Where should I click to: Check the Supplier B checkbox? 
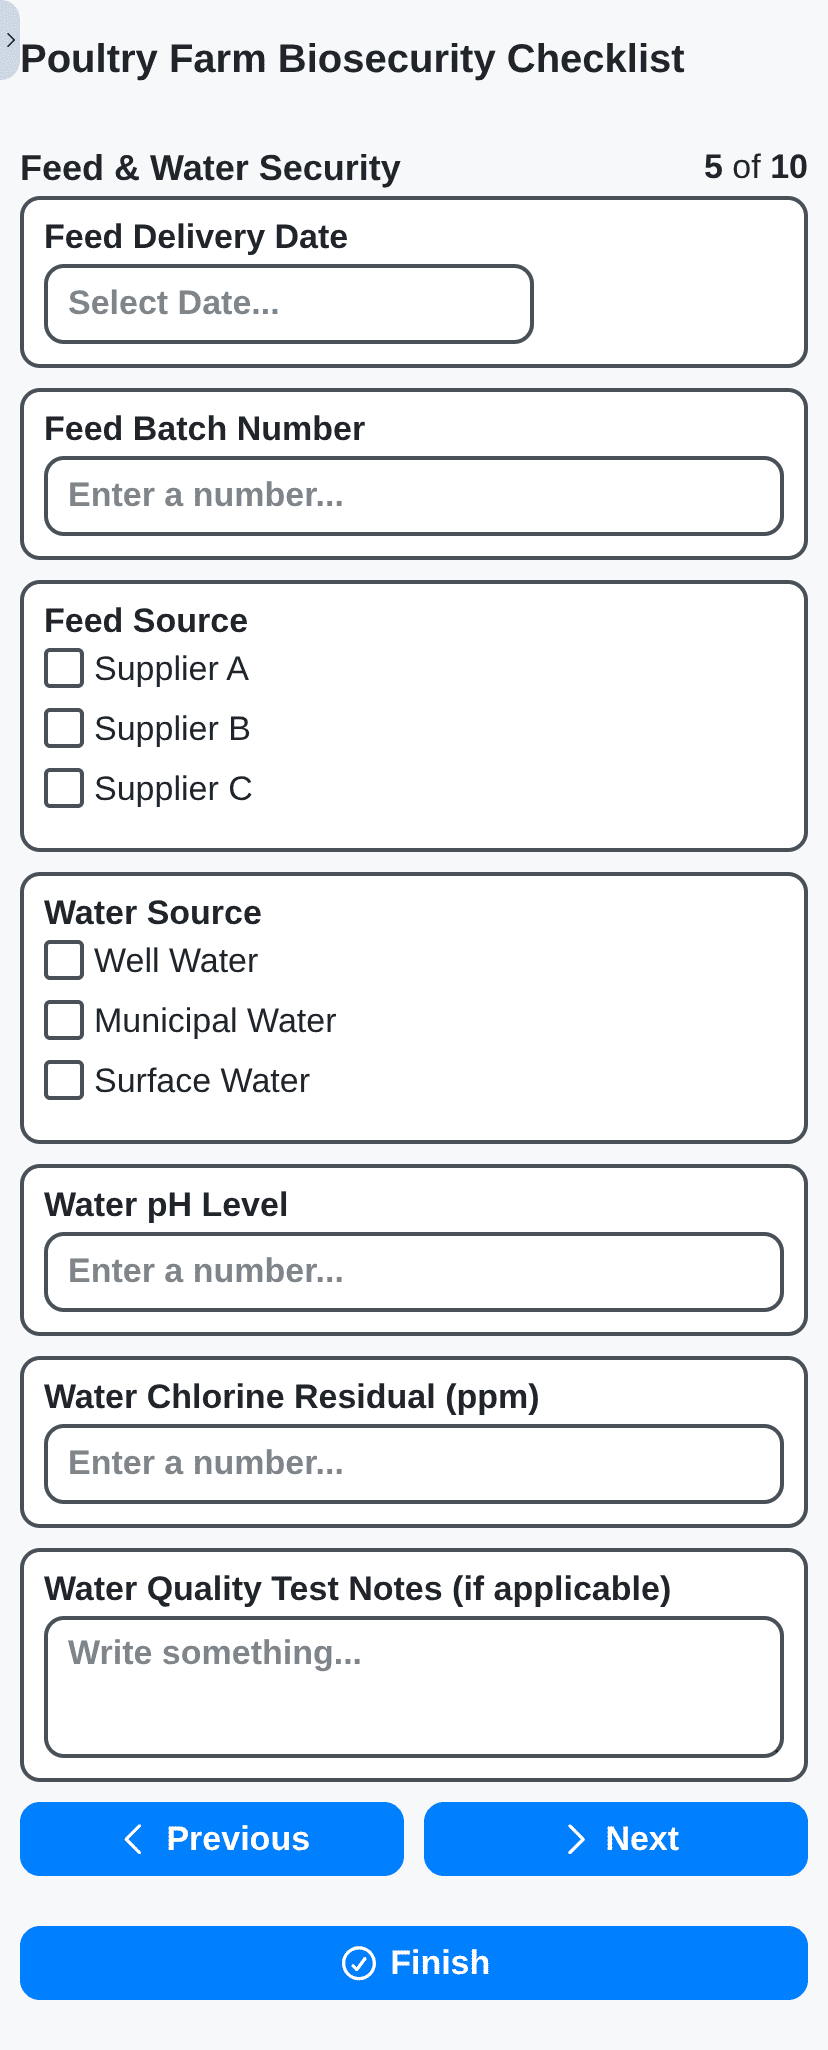pyautogui.click(x=63, y=728)
